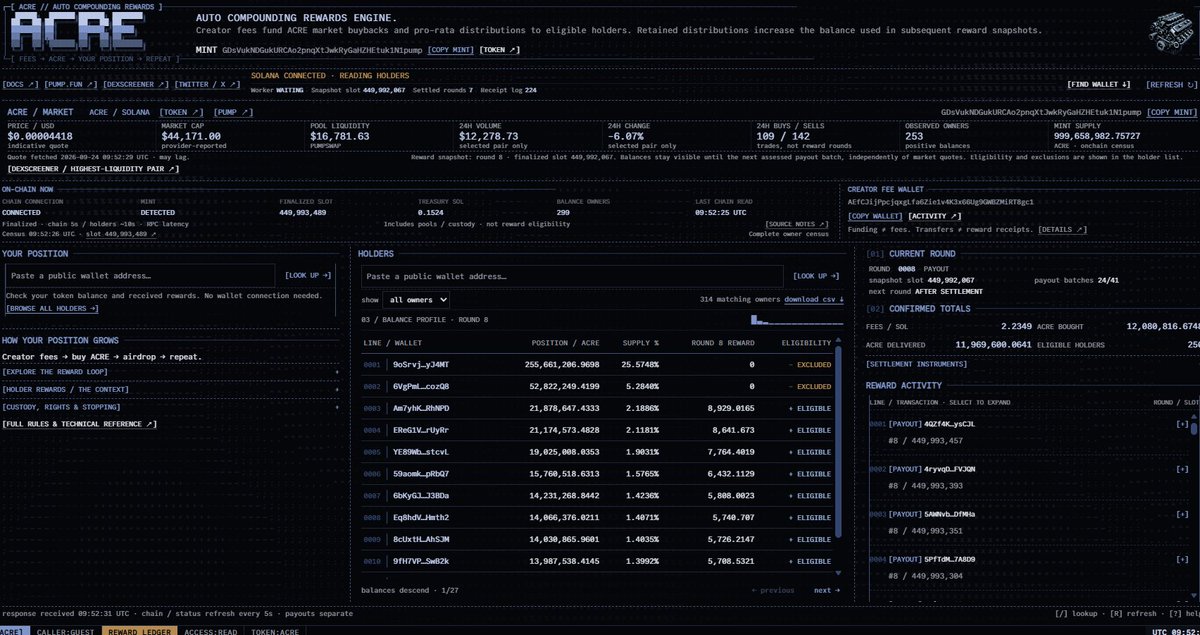This screenshot has height=635, width=1200.
Task: Click download csv link
Action: (814, 299)
